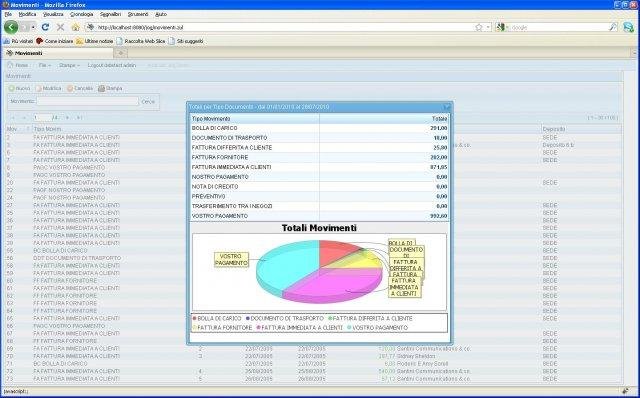Open the browser File menu
This screenshot has width=640, height=398.
(8, 14)
